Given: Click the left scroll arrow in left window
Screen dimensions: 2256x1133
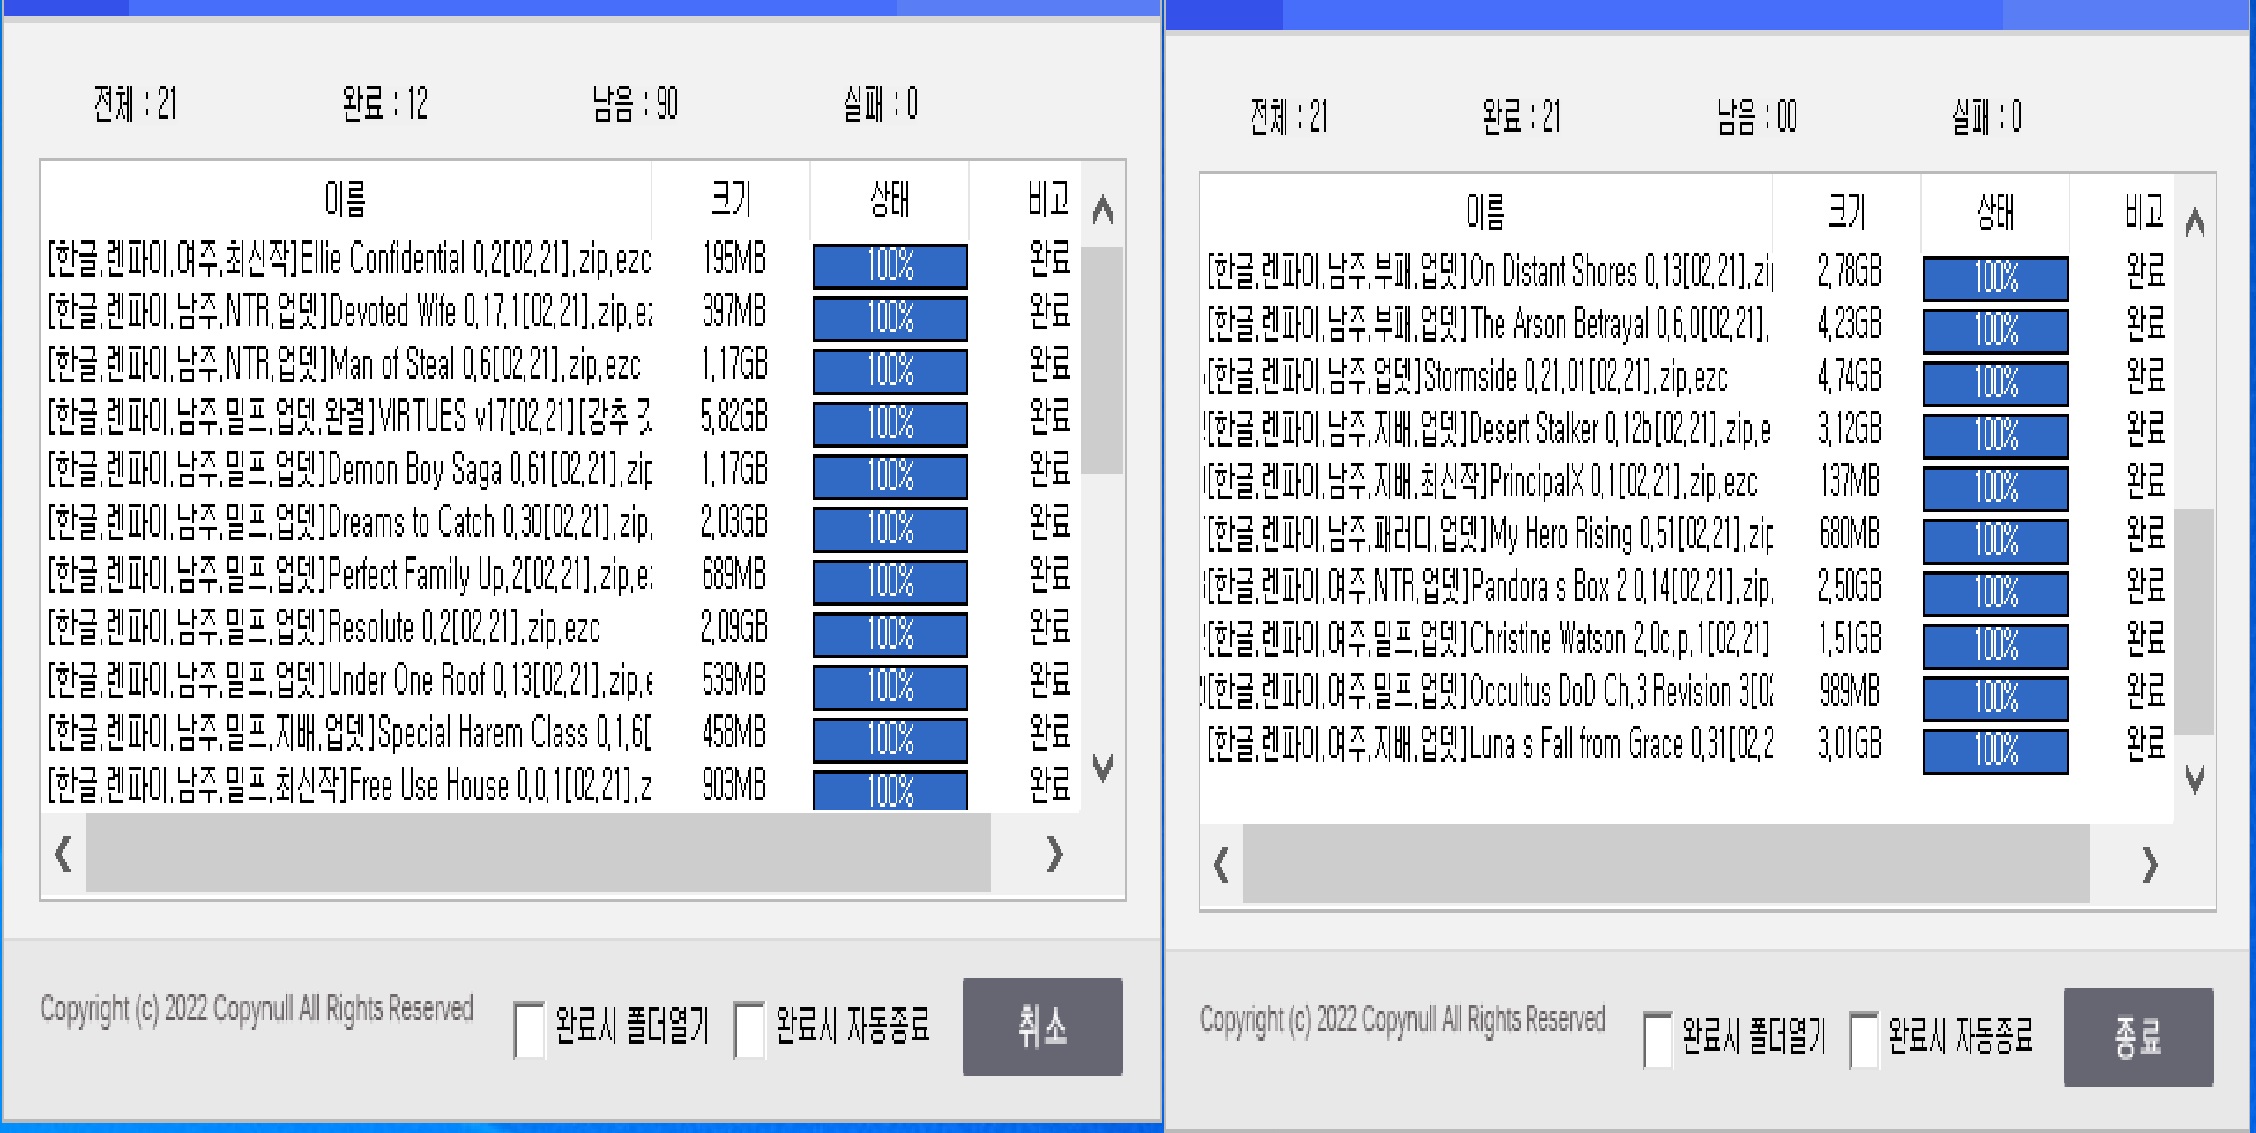Looking at the screenshot, I should (x=63, y=854).
